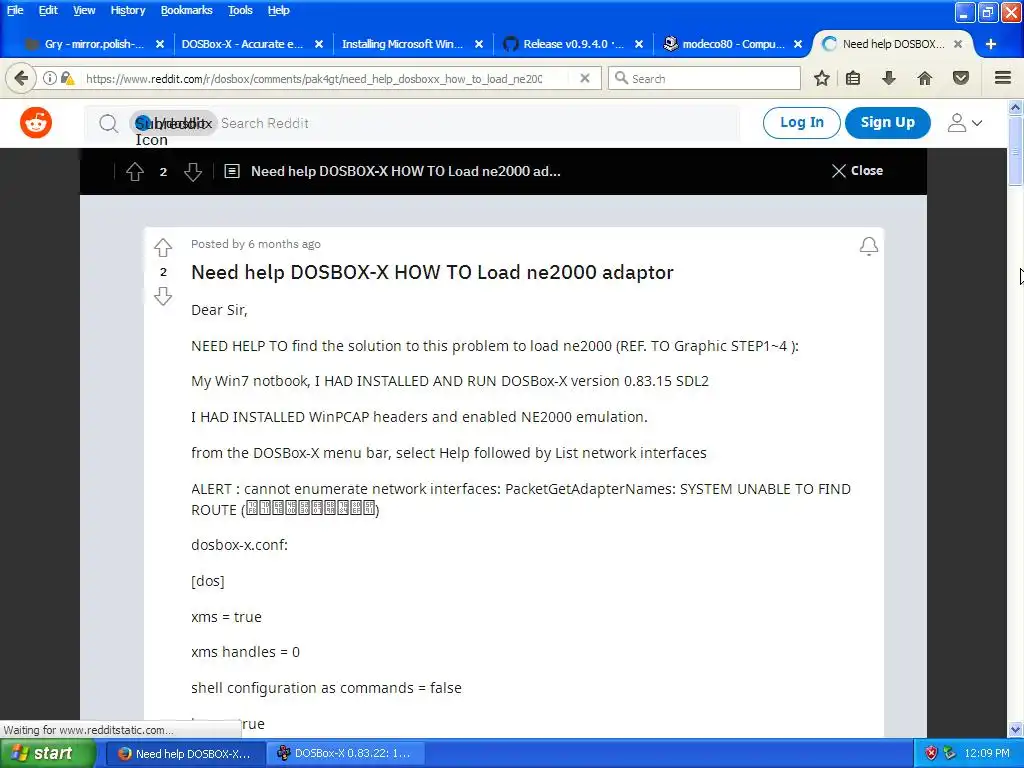
Task: Close the post overlay with Close button
Action: [x=857, y=171]
